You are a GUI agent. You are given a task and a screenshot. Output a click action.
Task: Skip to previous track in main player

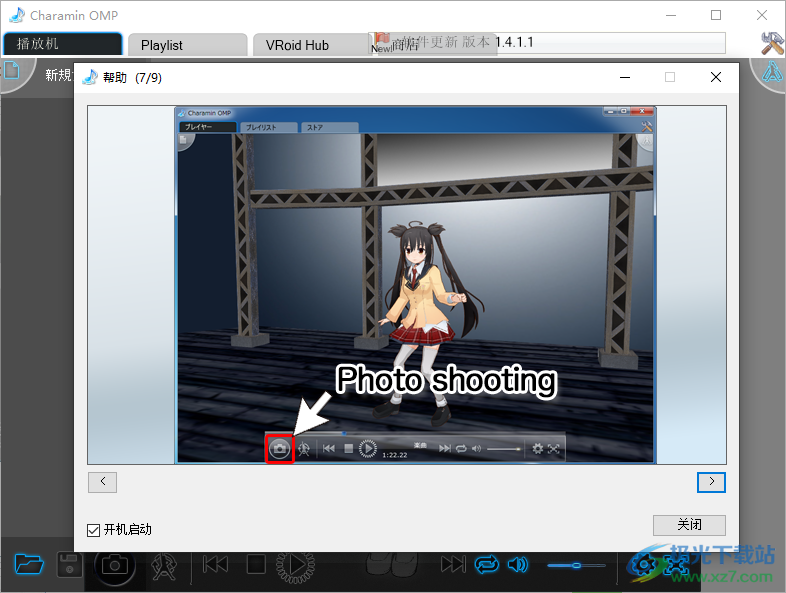coord(216,564)
